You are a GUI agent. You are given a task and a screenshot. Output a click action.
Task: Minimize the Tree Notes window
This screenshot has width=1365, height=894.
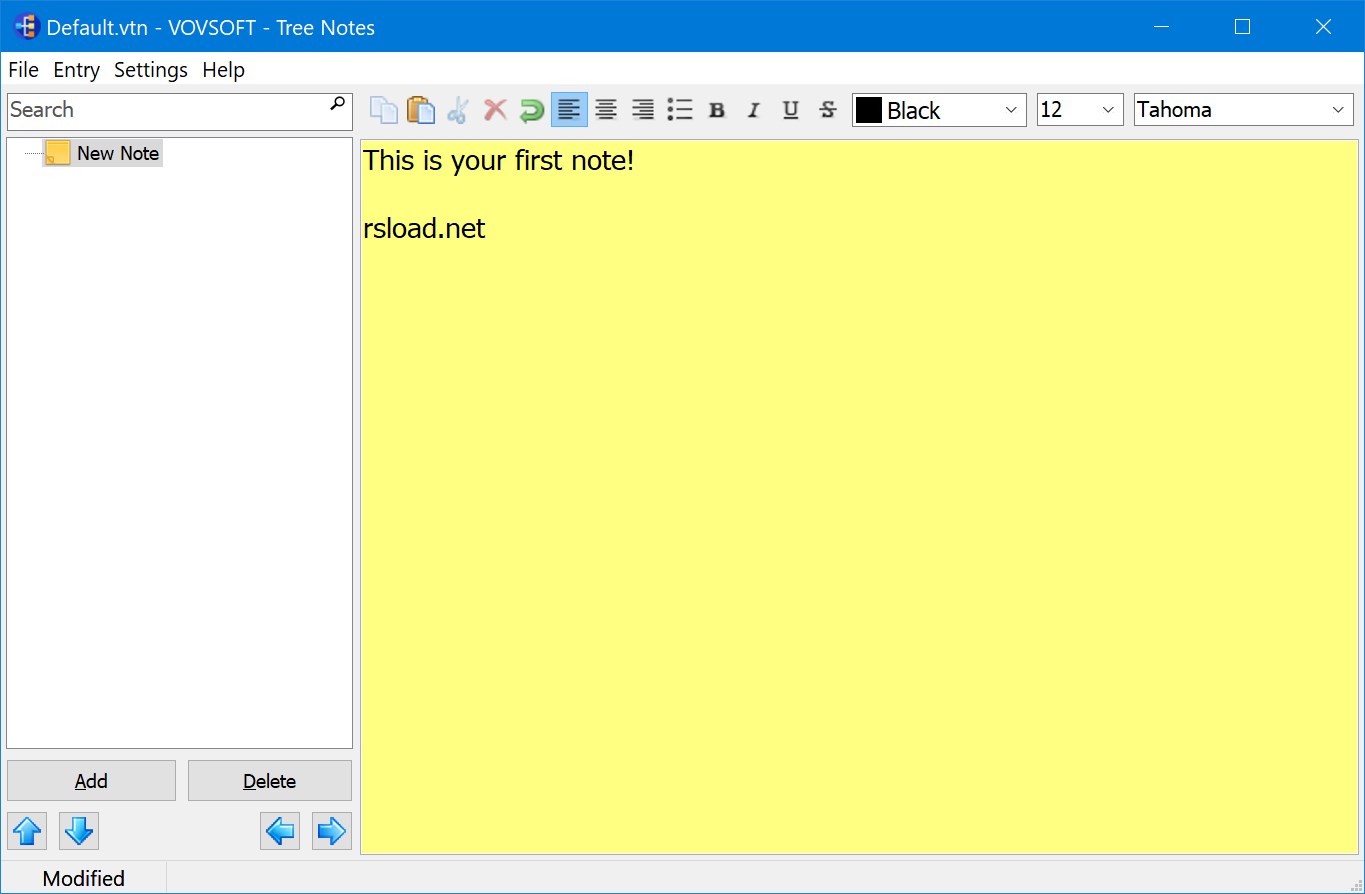1161,27
